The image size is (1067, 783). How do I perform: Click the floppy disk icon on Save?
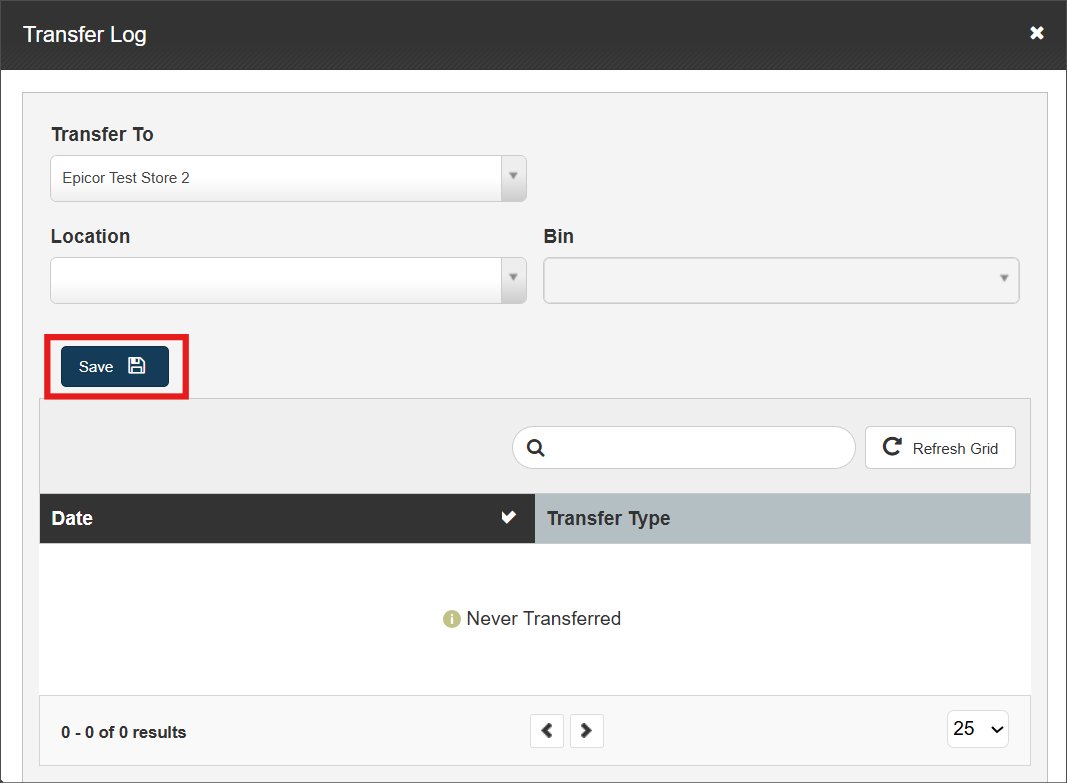pyautogui.click(x=137, y=366)
